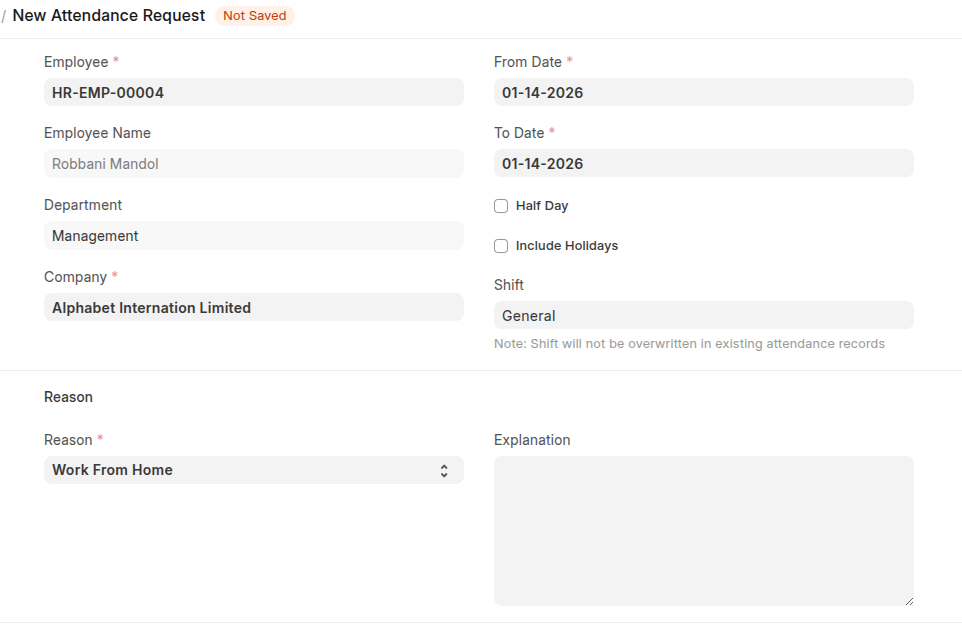Tick the Include Holidays checkbox
962x643 pixels.
coord(501,246)
